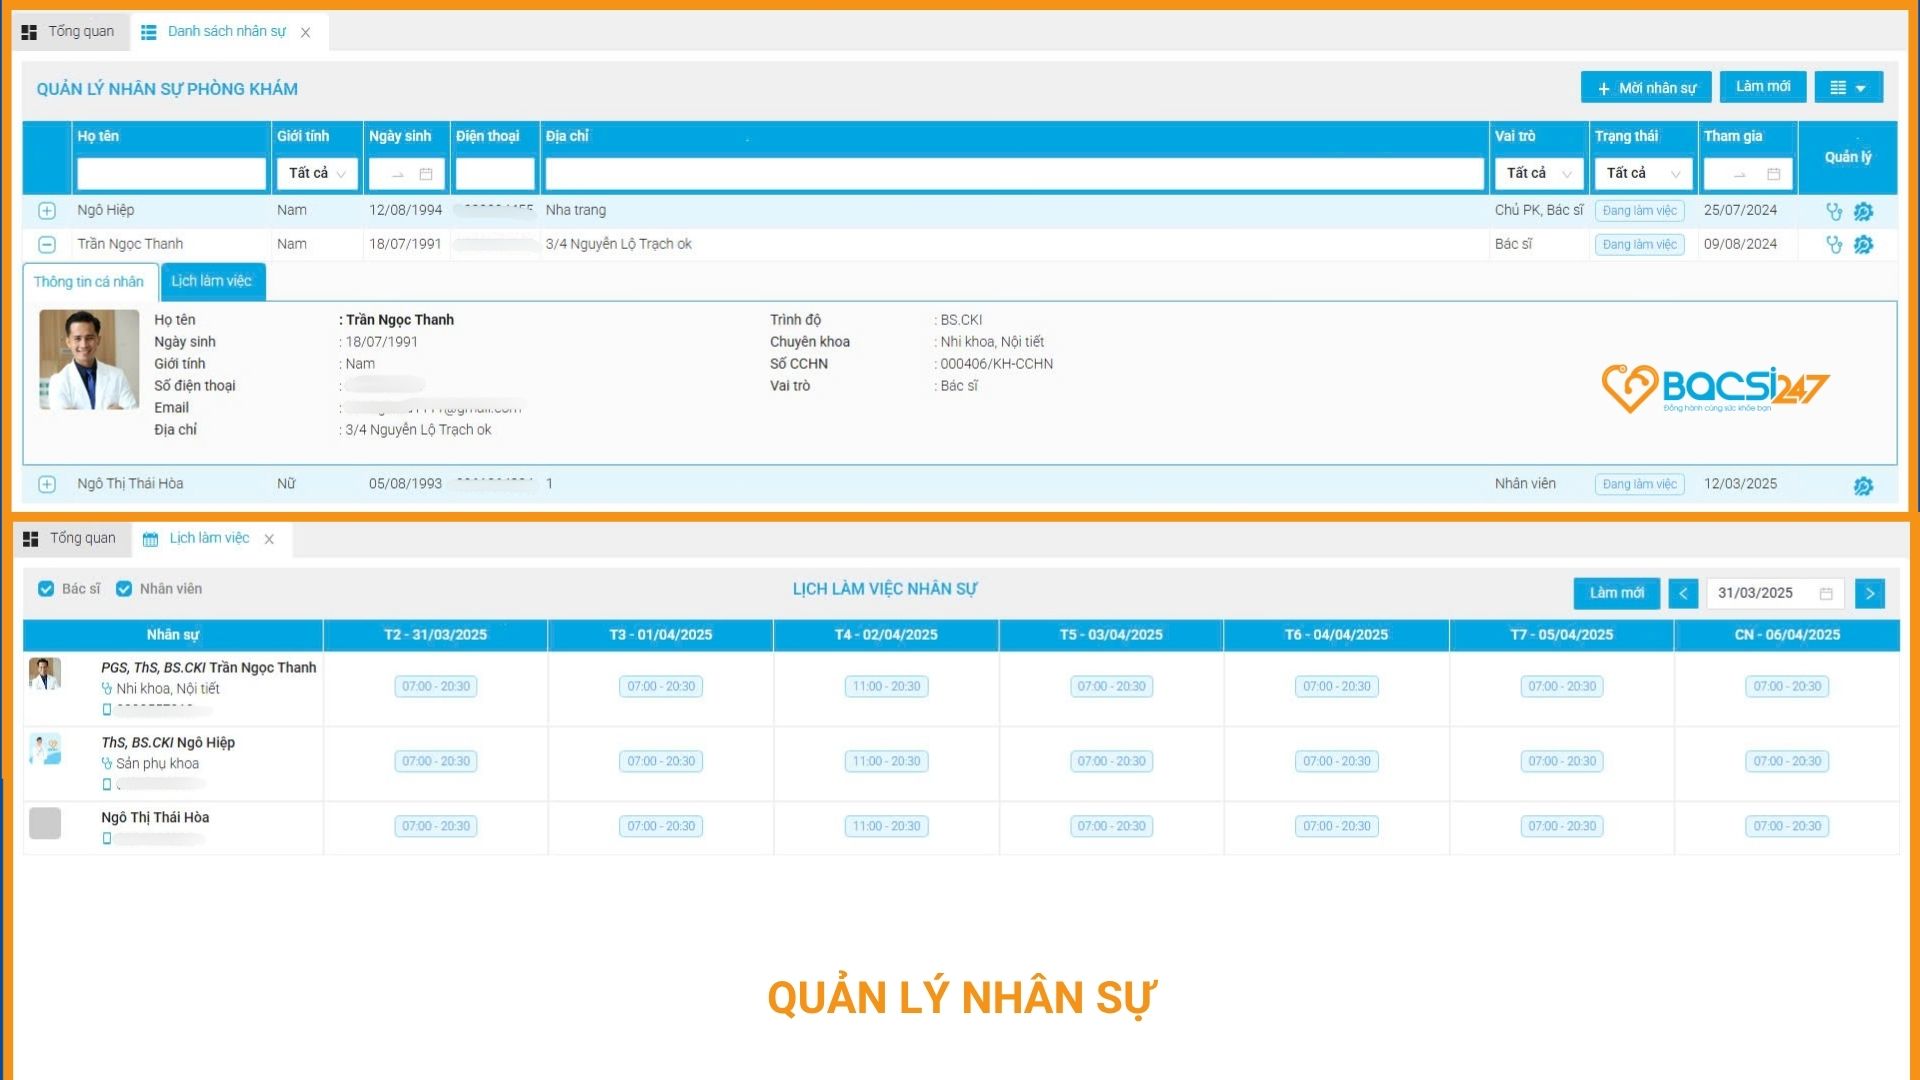Click calendar icon in schedule date box
The height and width of the screenshot is (1080, 1920).
(x=1826, y=594)
